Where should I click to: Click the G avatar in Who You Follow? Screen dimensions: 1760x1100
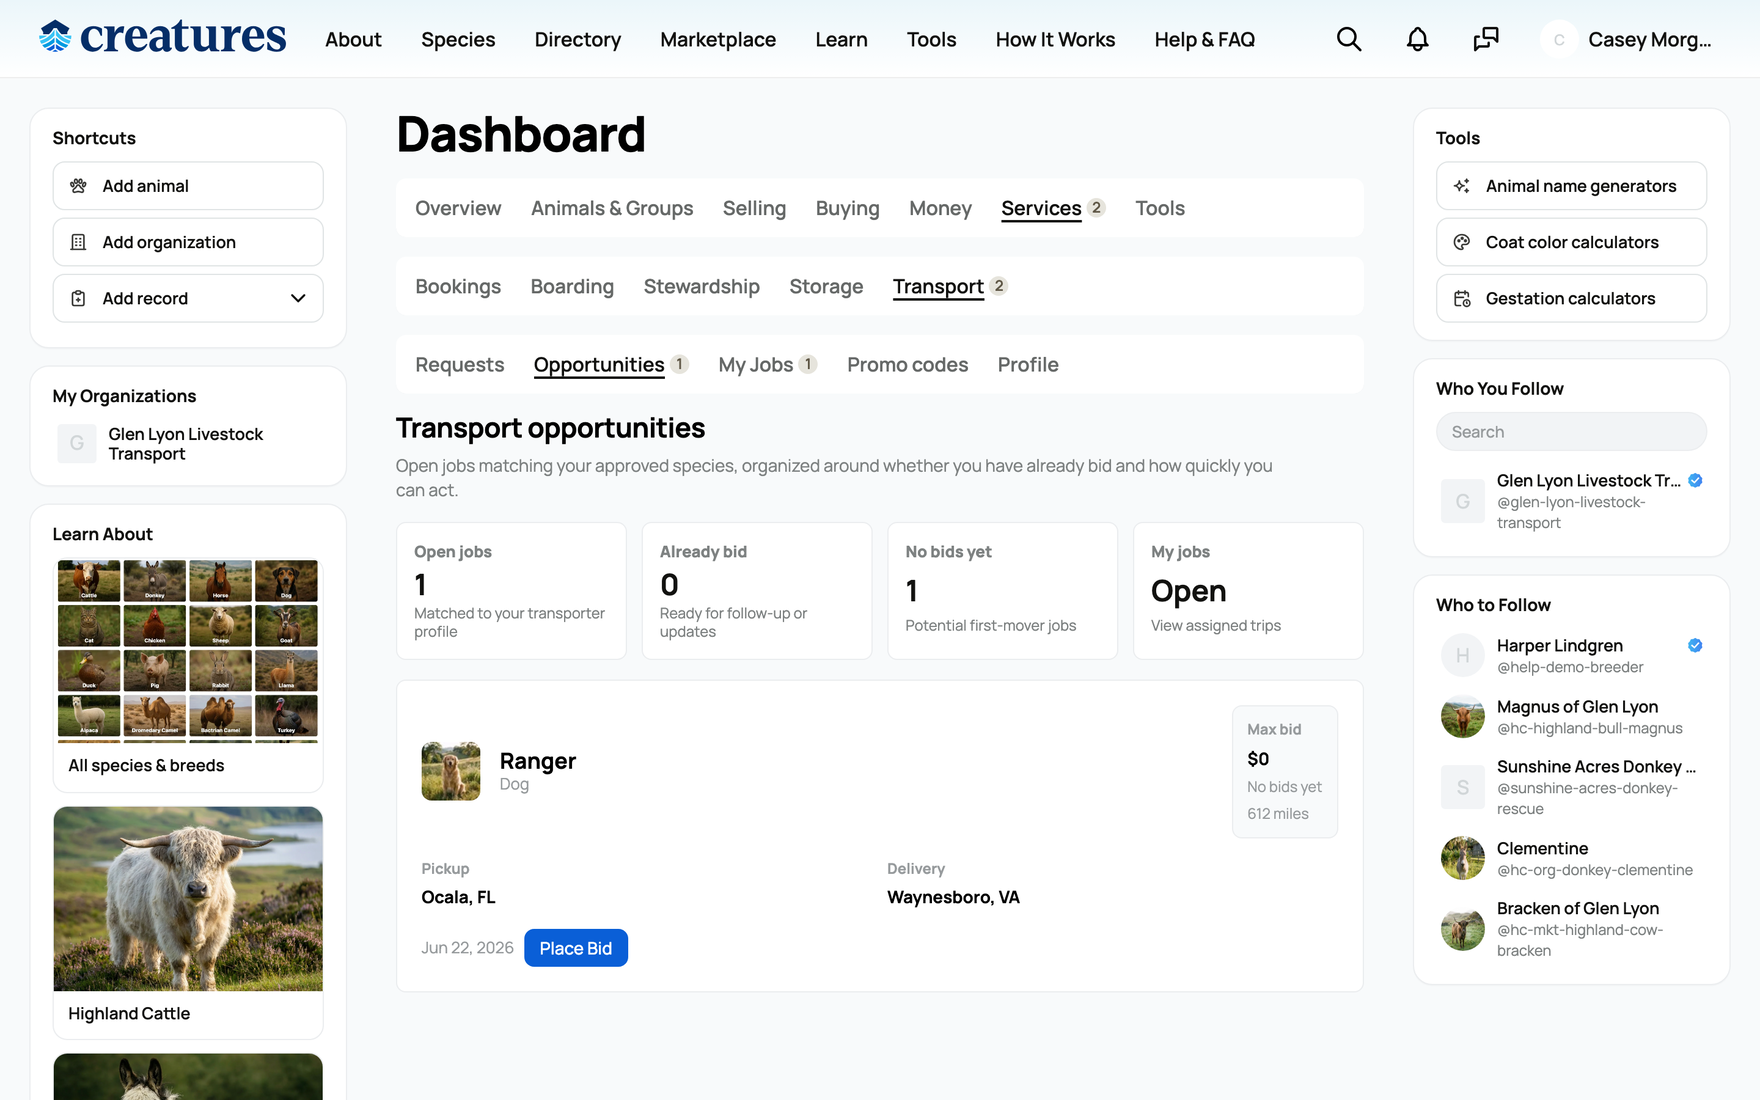click(x=1463, y=501)
